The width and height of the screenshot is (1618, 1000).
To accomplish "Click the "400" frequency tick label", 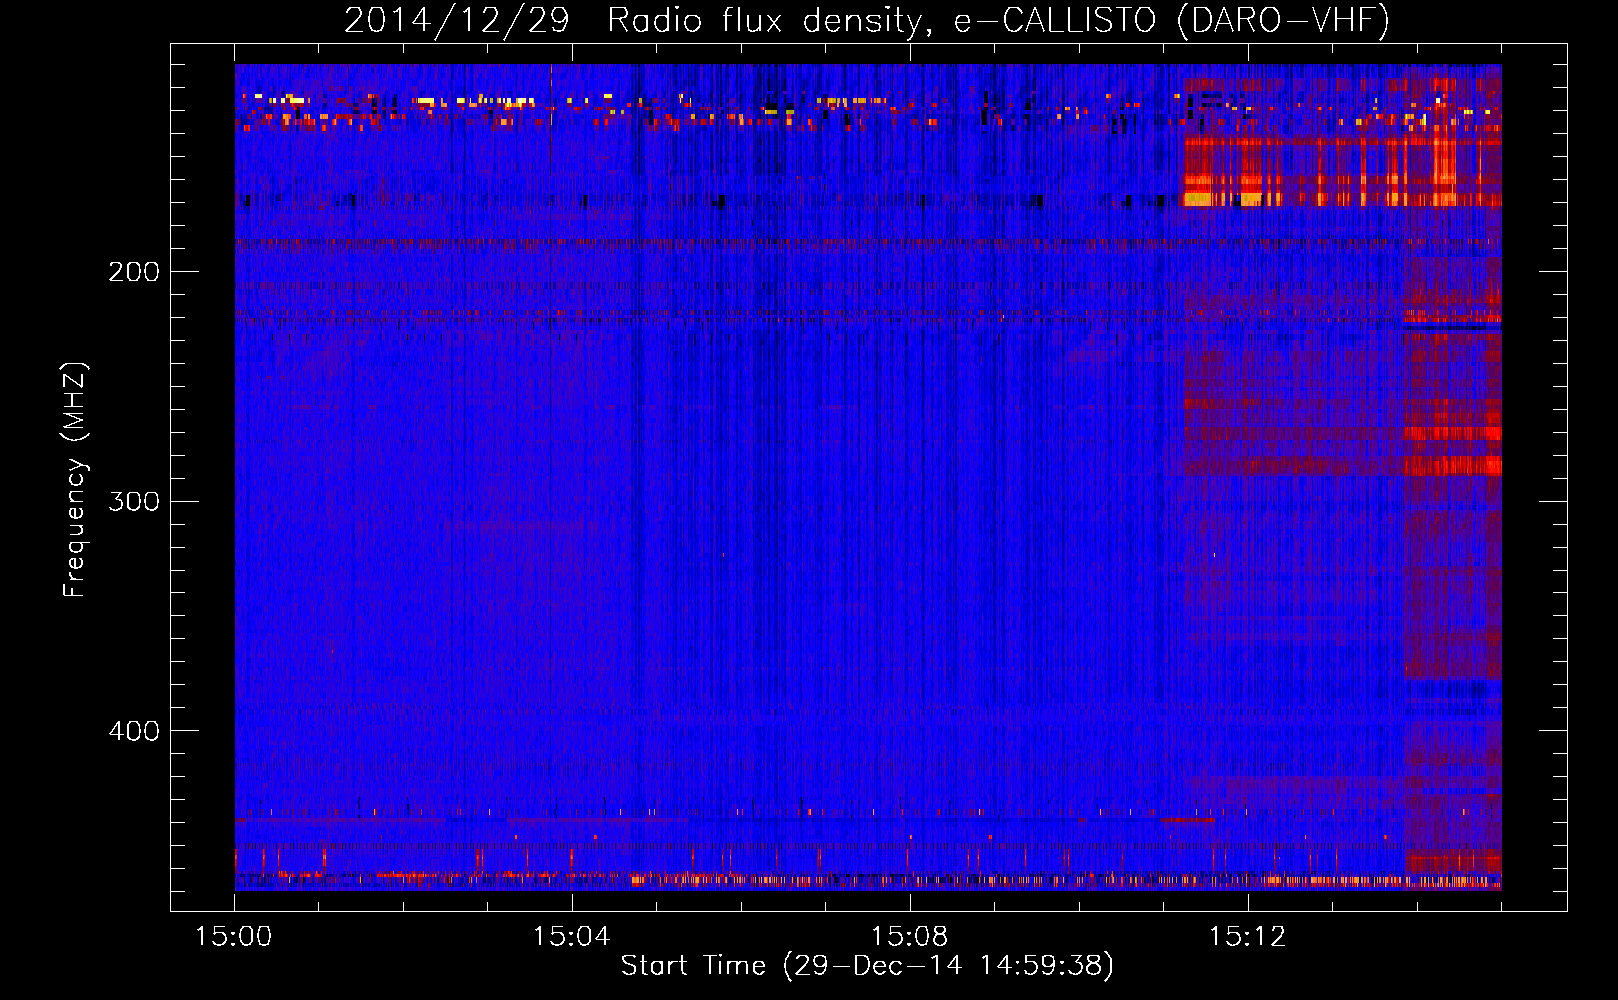I will pyautogui.click(x=133, y=731).
